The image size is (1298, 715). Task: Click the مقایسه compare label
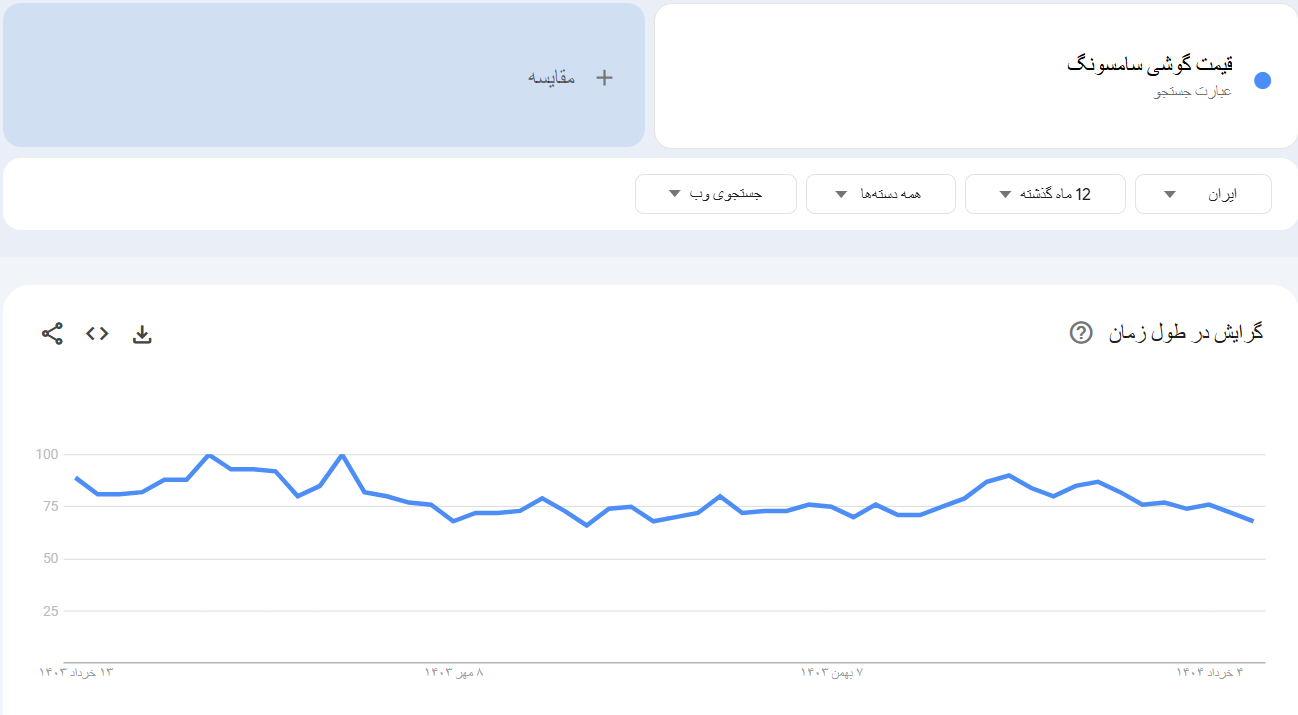click(x=552, y=78)
